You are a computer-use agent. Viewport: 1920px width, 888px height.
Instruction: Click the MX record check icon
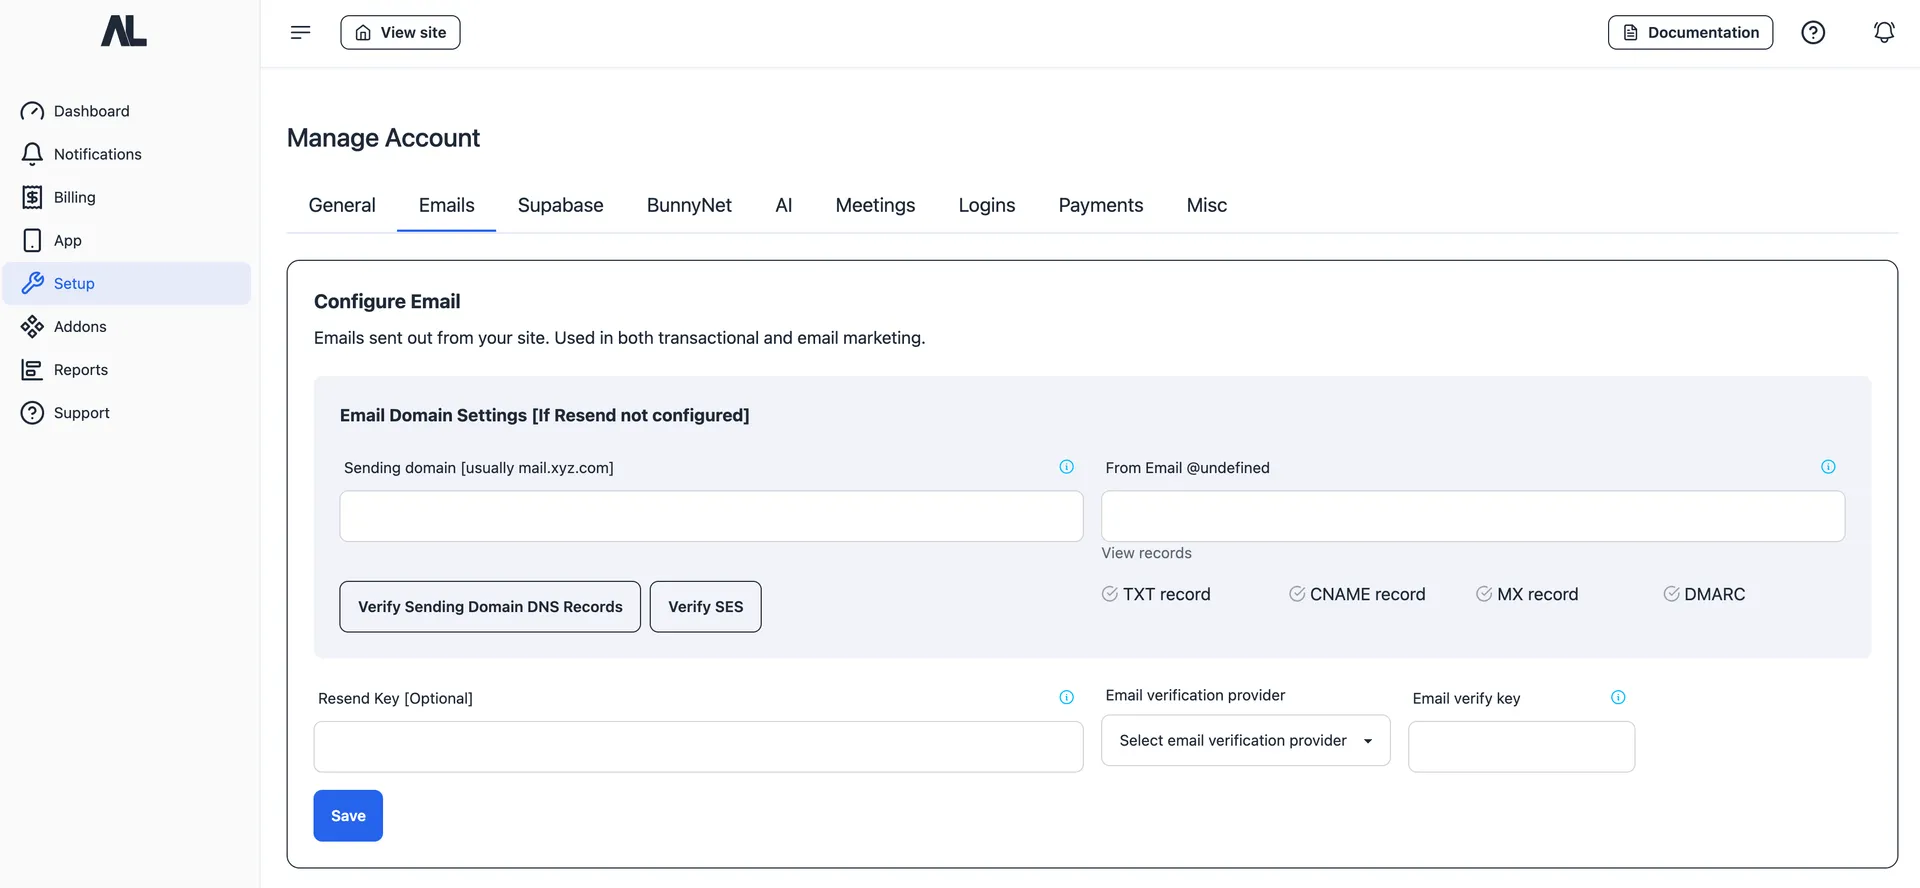pos(1484,594)
